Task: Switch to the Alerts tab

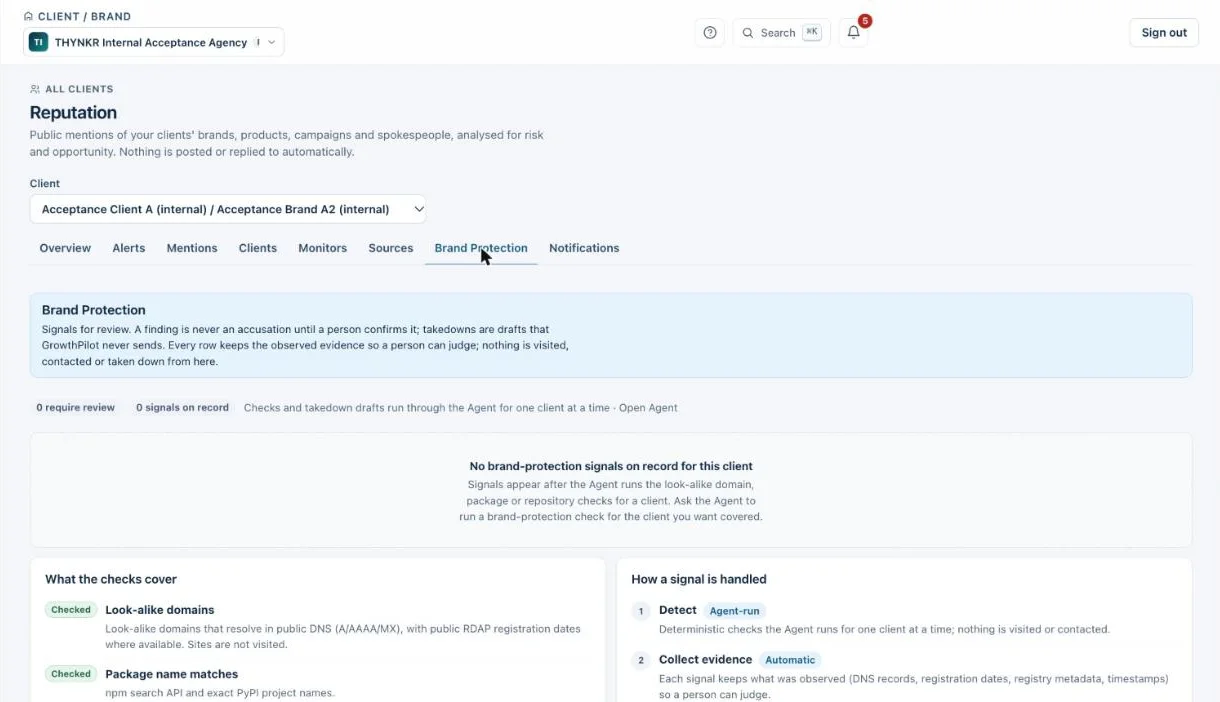Action: coord(129,248)
